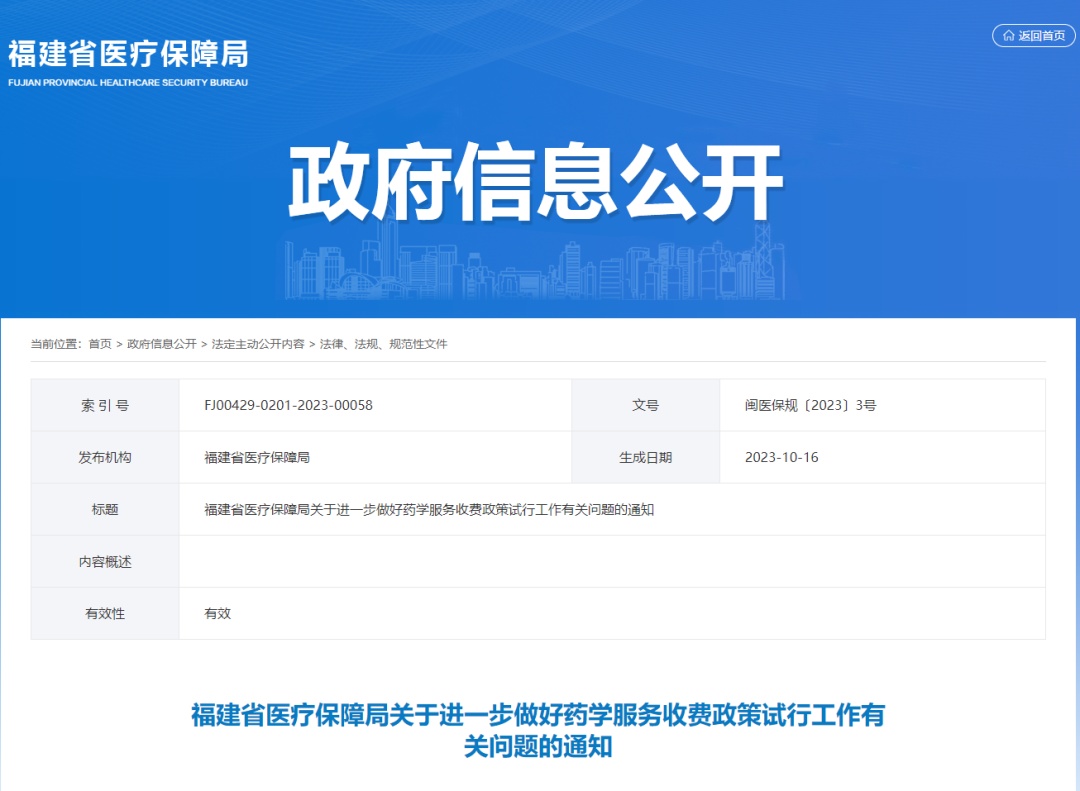Click the 有效性 row header
1080x791 pixels.
pyautogui.click(x=104, y=613)
